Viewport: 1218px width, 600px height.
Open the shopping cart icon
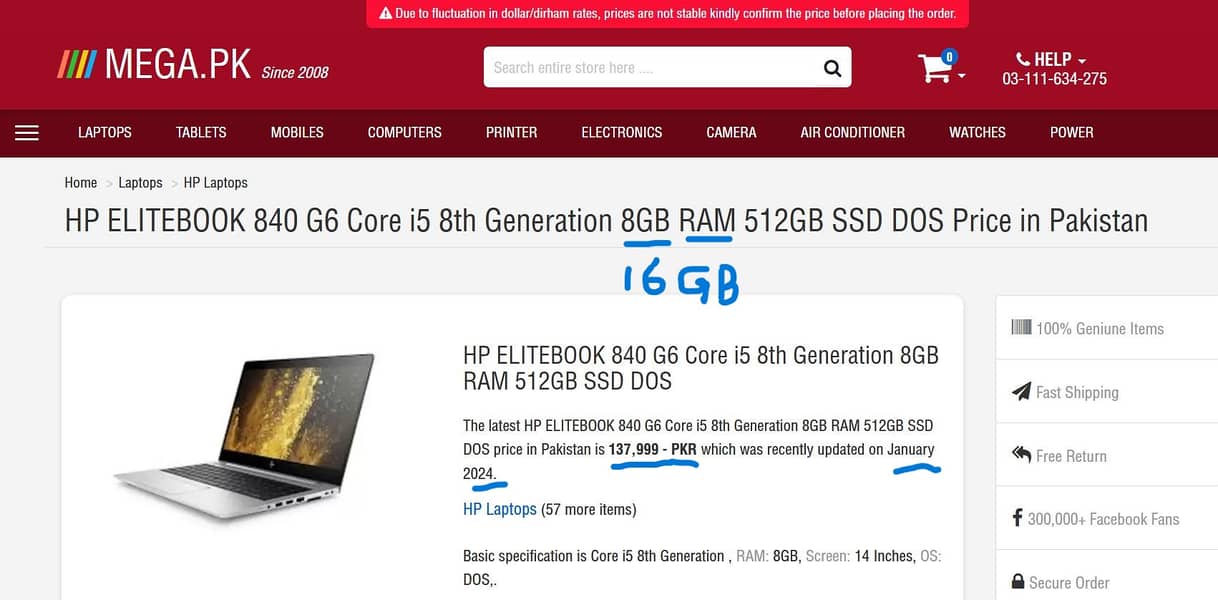tap(935, 68)
